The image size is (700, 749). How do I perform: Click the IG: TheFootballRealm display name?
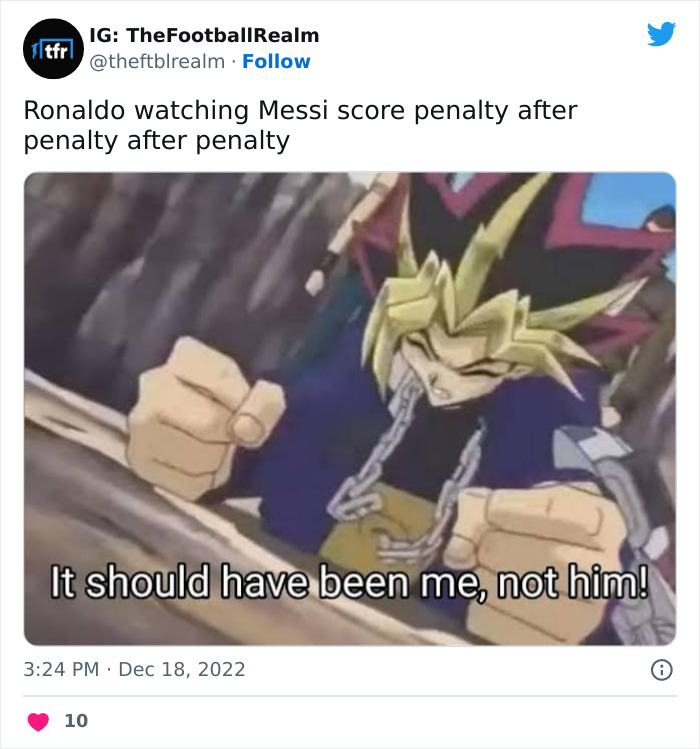(204, 35)
